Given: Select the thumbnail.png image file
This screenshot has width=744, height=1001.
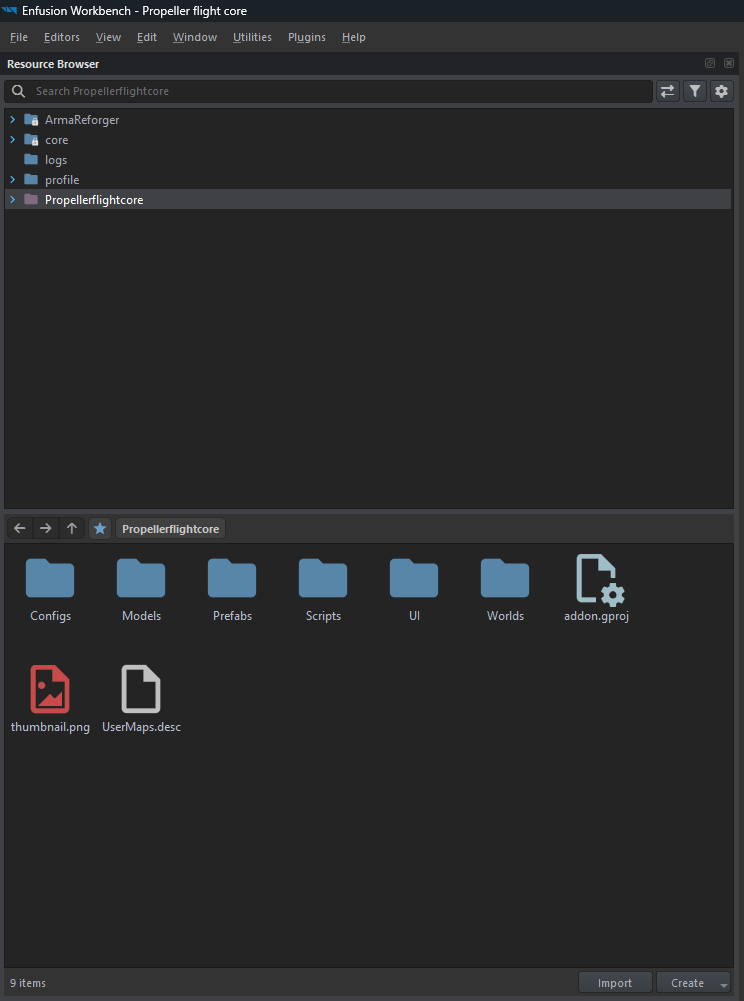Looking at the screenshot, I should click(50, 699).
